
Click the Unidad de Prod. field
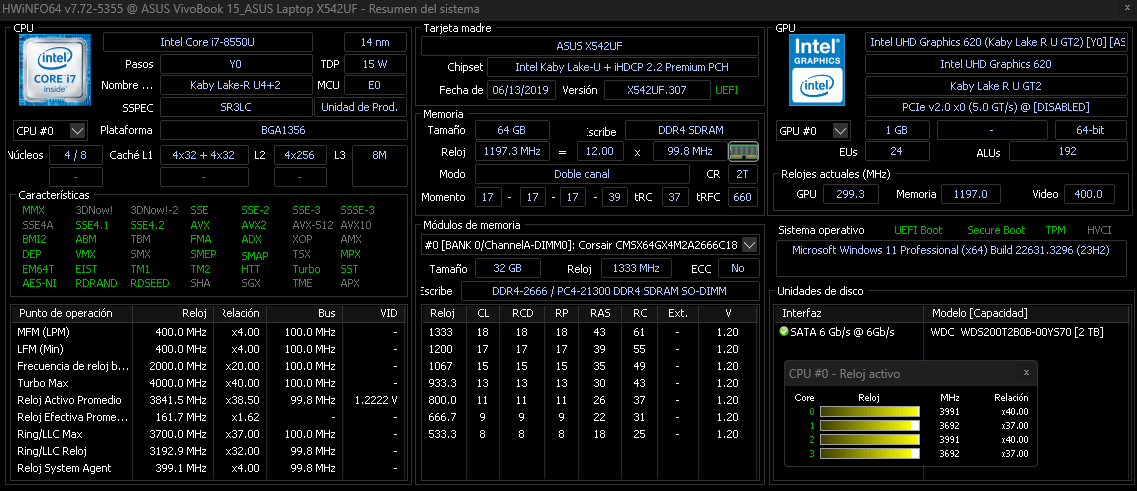point(360,107)
